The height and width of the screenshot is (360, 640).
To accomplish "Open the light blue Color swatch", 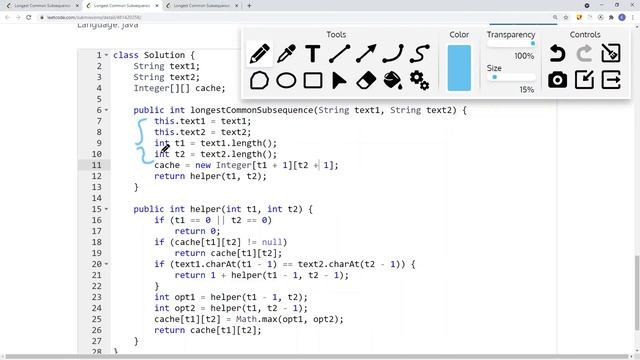I will point(459,68).
